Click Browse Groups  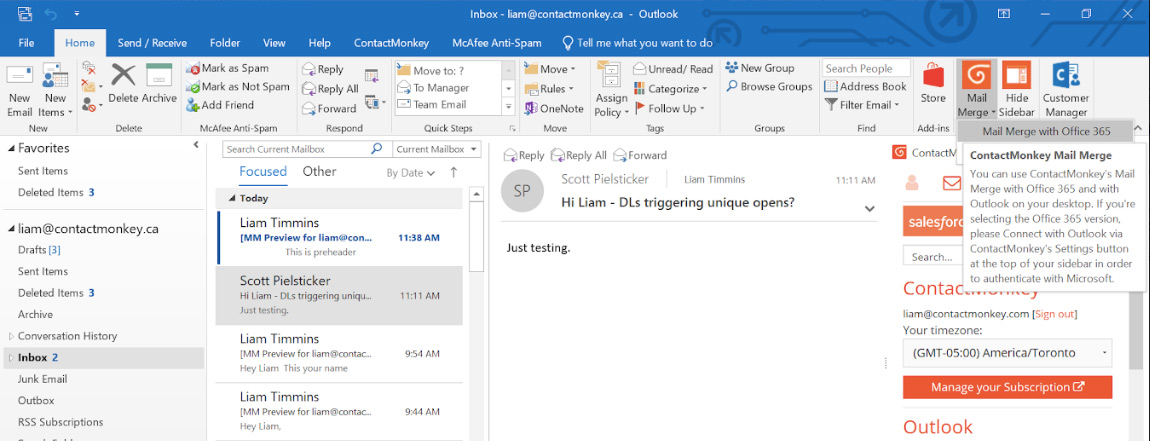coord(769,87)
